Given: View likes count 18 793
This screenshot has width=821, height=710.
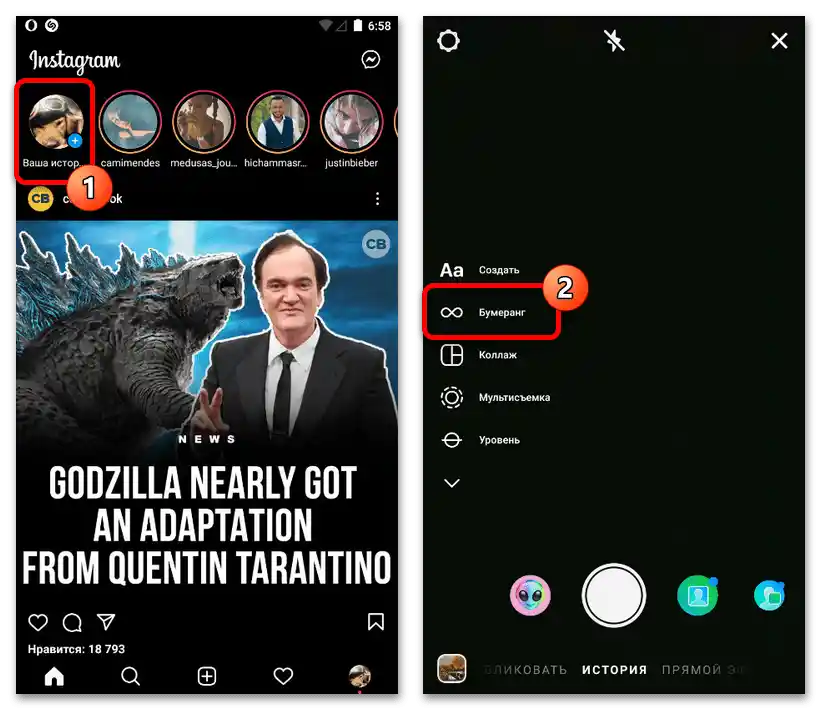Looking at the screenshot, I should pos(76,649).
